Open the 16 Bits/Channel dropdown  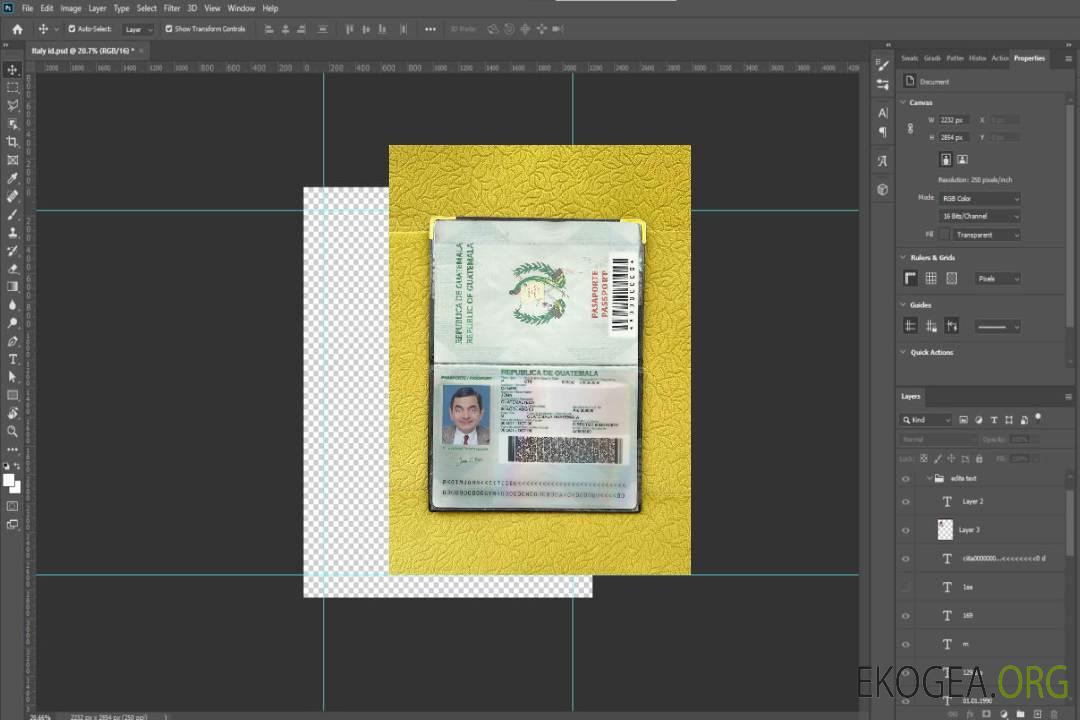(979, 216)
